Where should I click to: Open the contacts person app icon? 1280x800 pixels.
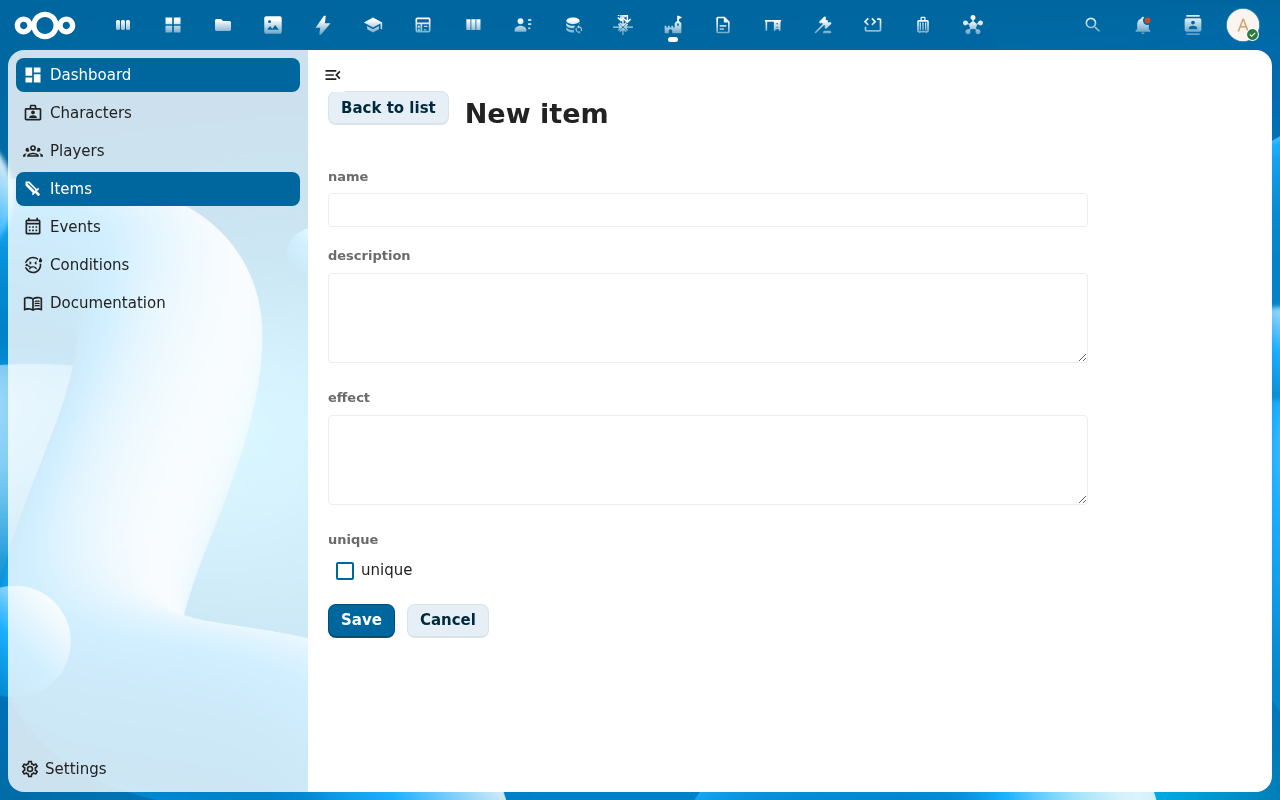click(x=523, y=25)
